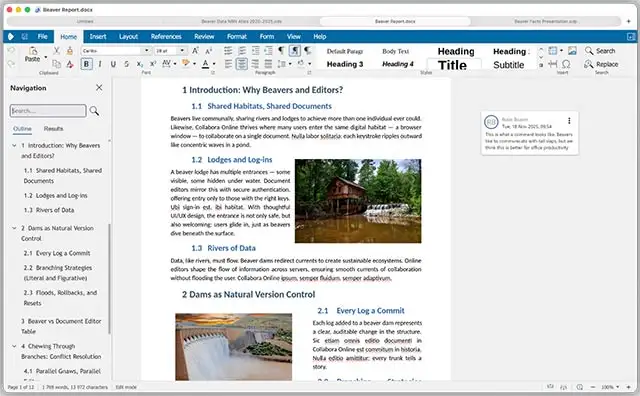Copy selection with the copy icon
Image resolution: width=640 pixels, height=396 pixels.
(56, 64)
